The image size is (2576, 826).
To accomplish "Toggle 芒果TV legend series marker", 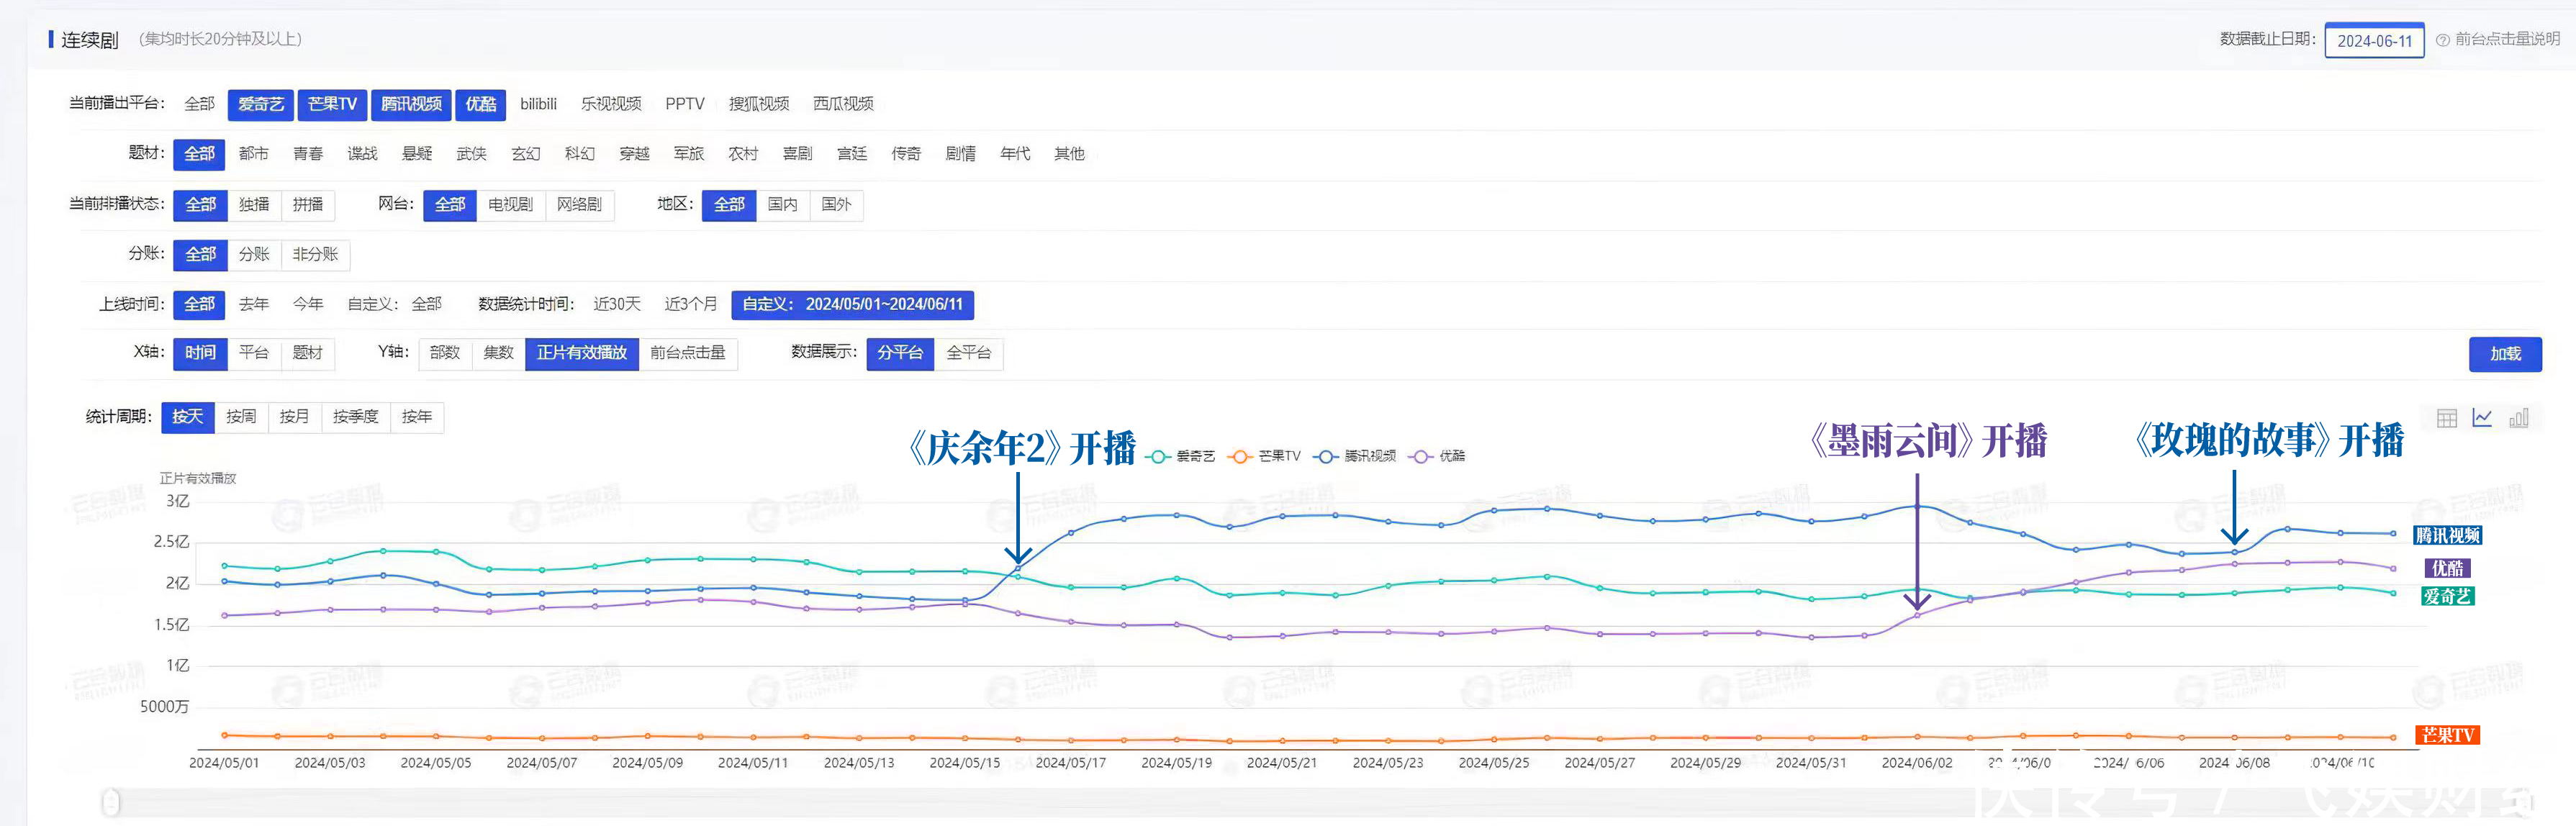I will pyautogui.click(x=1241, y=456).
